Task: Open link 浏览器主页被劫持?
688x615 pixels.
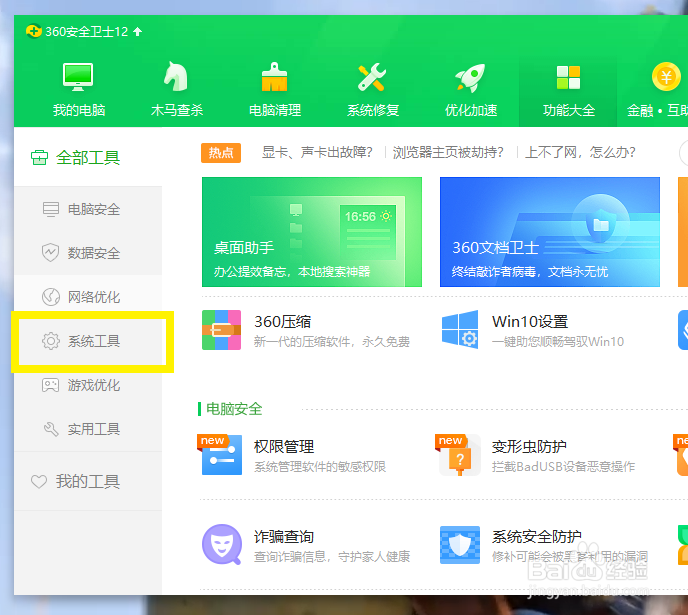Action: (x=448, y=152)
